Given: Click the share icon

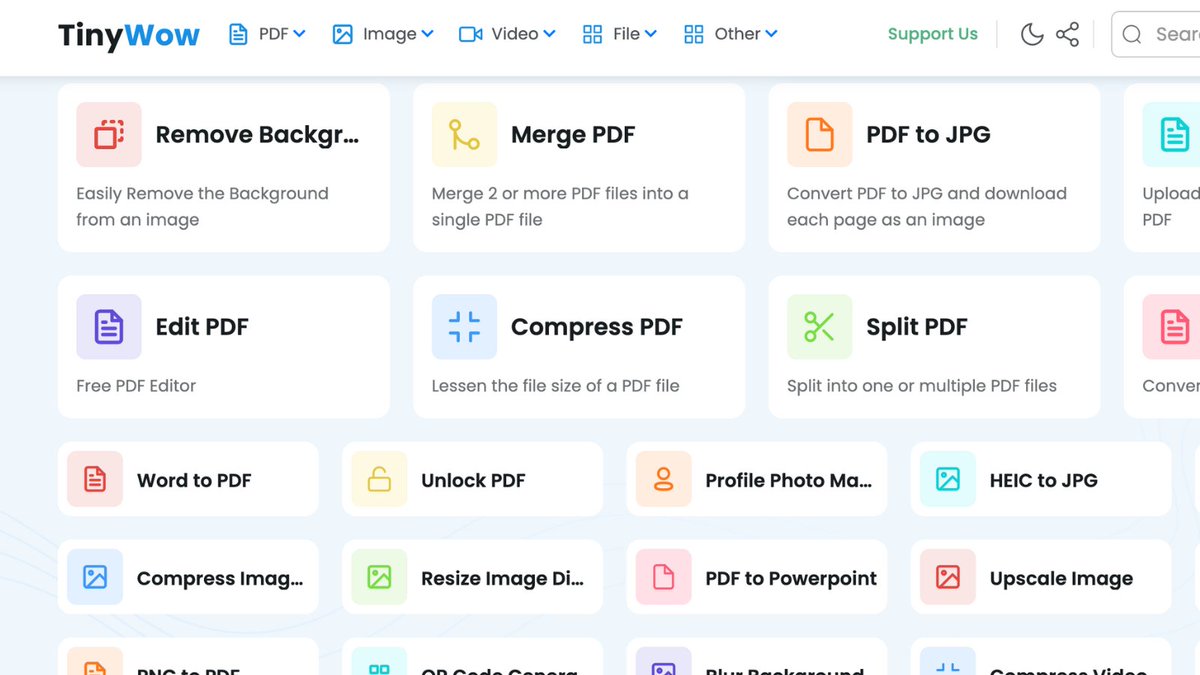Looking at the screenshot, I should click(x=1068, y=35).
